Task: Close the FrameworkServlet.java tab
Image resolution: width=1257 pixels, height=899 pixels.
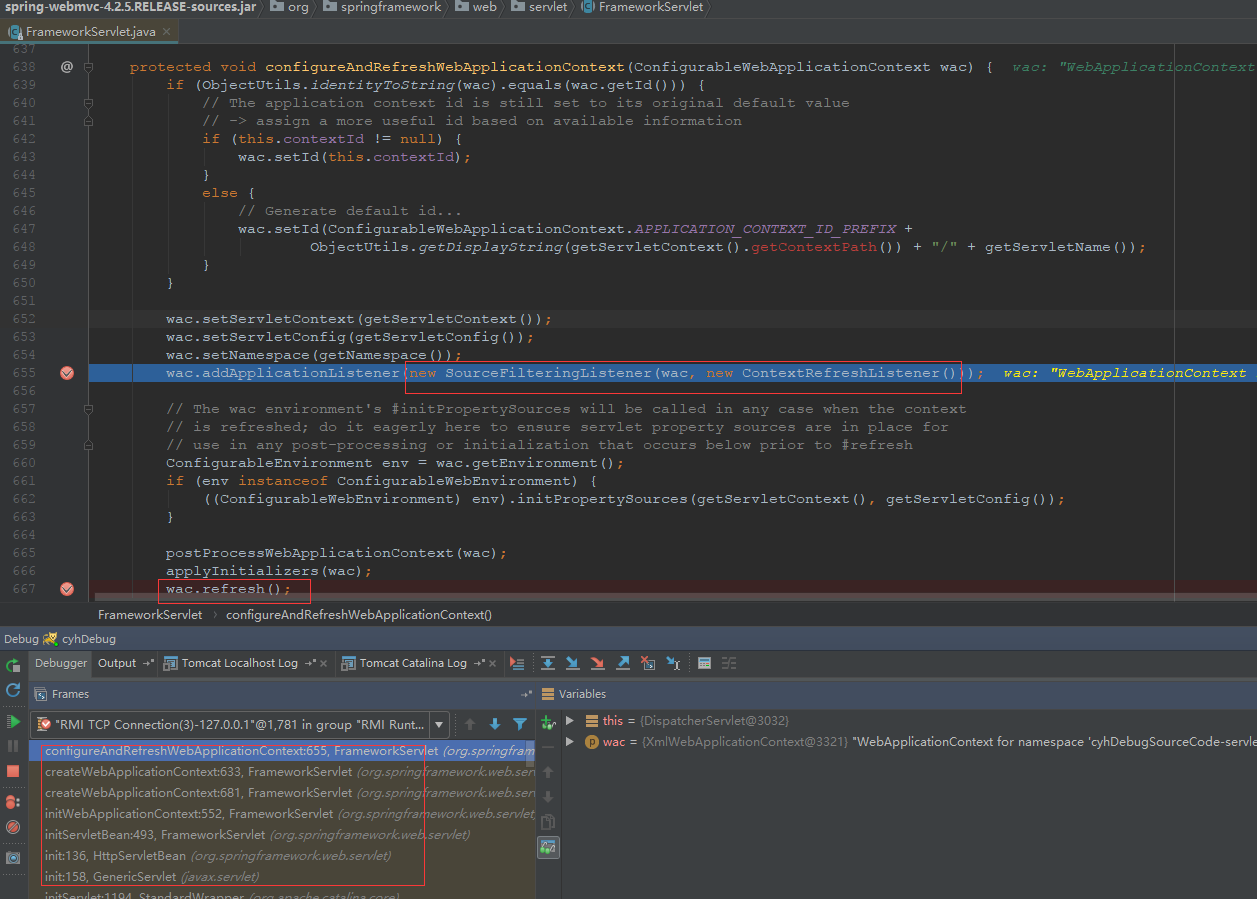Action: (167, 32)
